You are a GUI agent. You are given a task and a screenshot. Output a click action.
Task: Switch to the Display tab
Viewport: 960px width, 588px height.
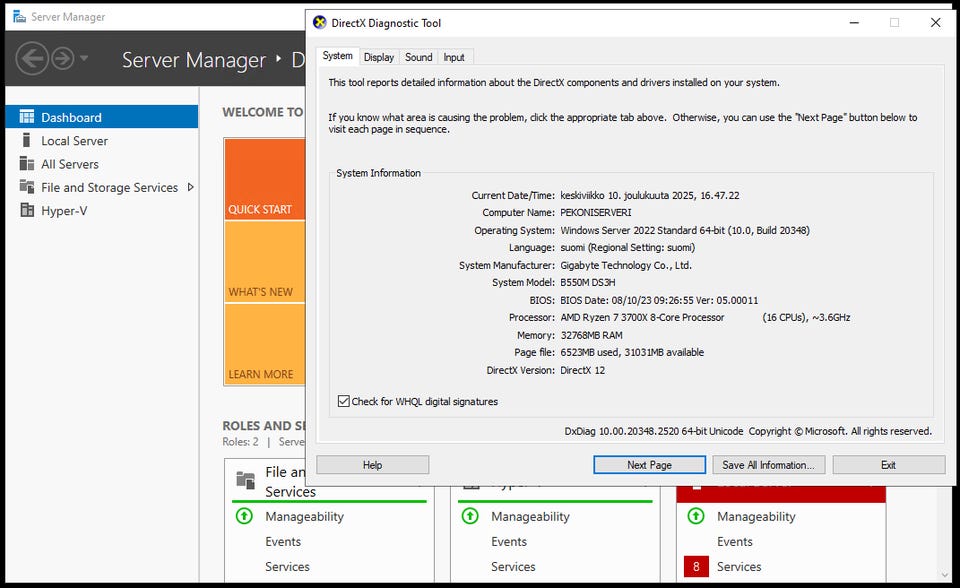click(379, 57)
